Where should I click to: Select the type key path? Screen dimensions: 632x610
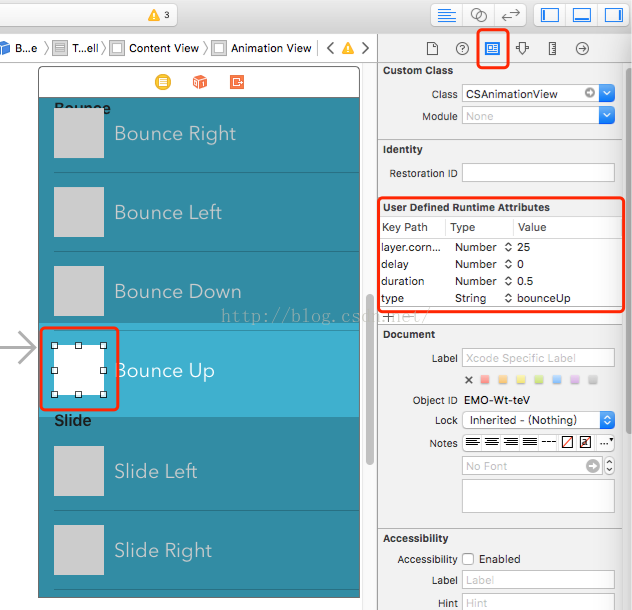(x=393, y=298)
